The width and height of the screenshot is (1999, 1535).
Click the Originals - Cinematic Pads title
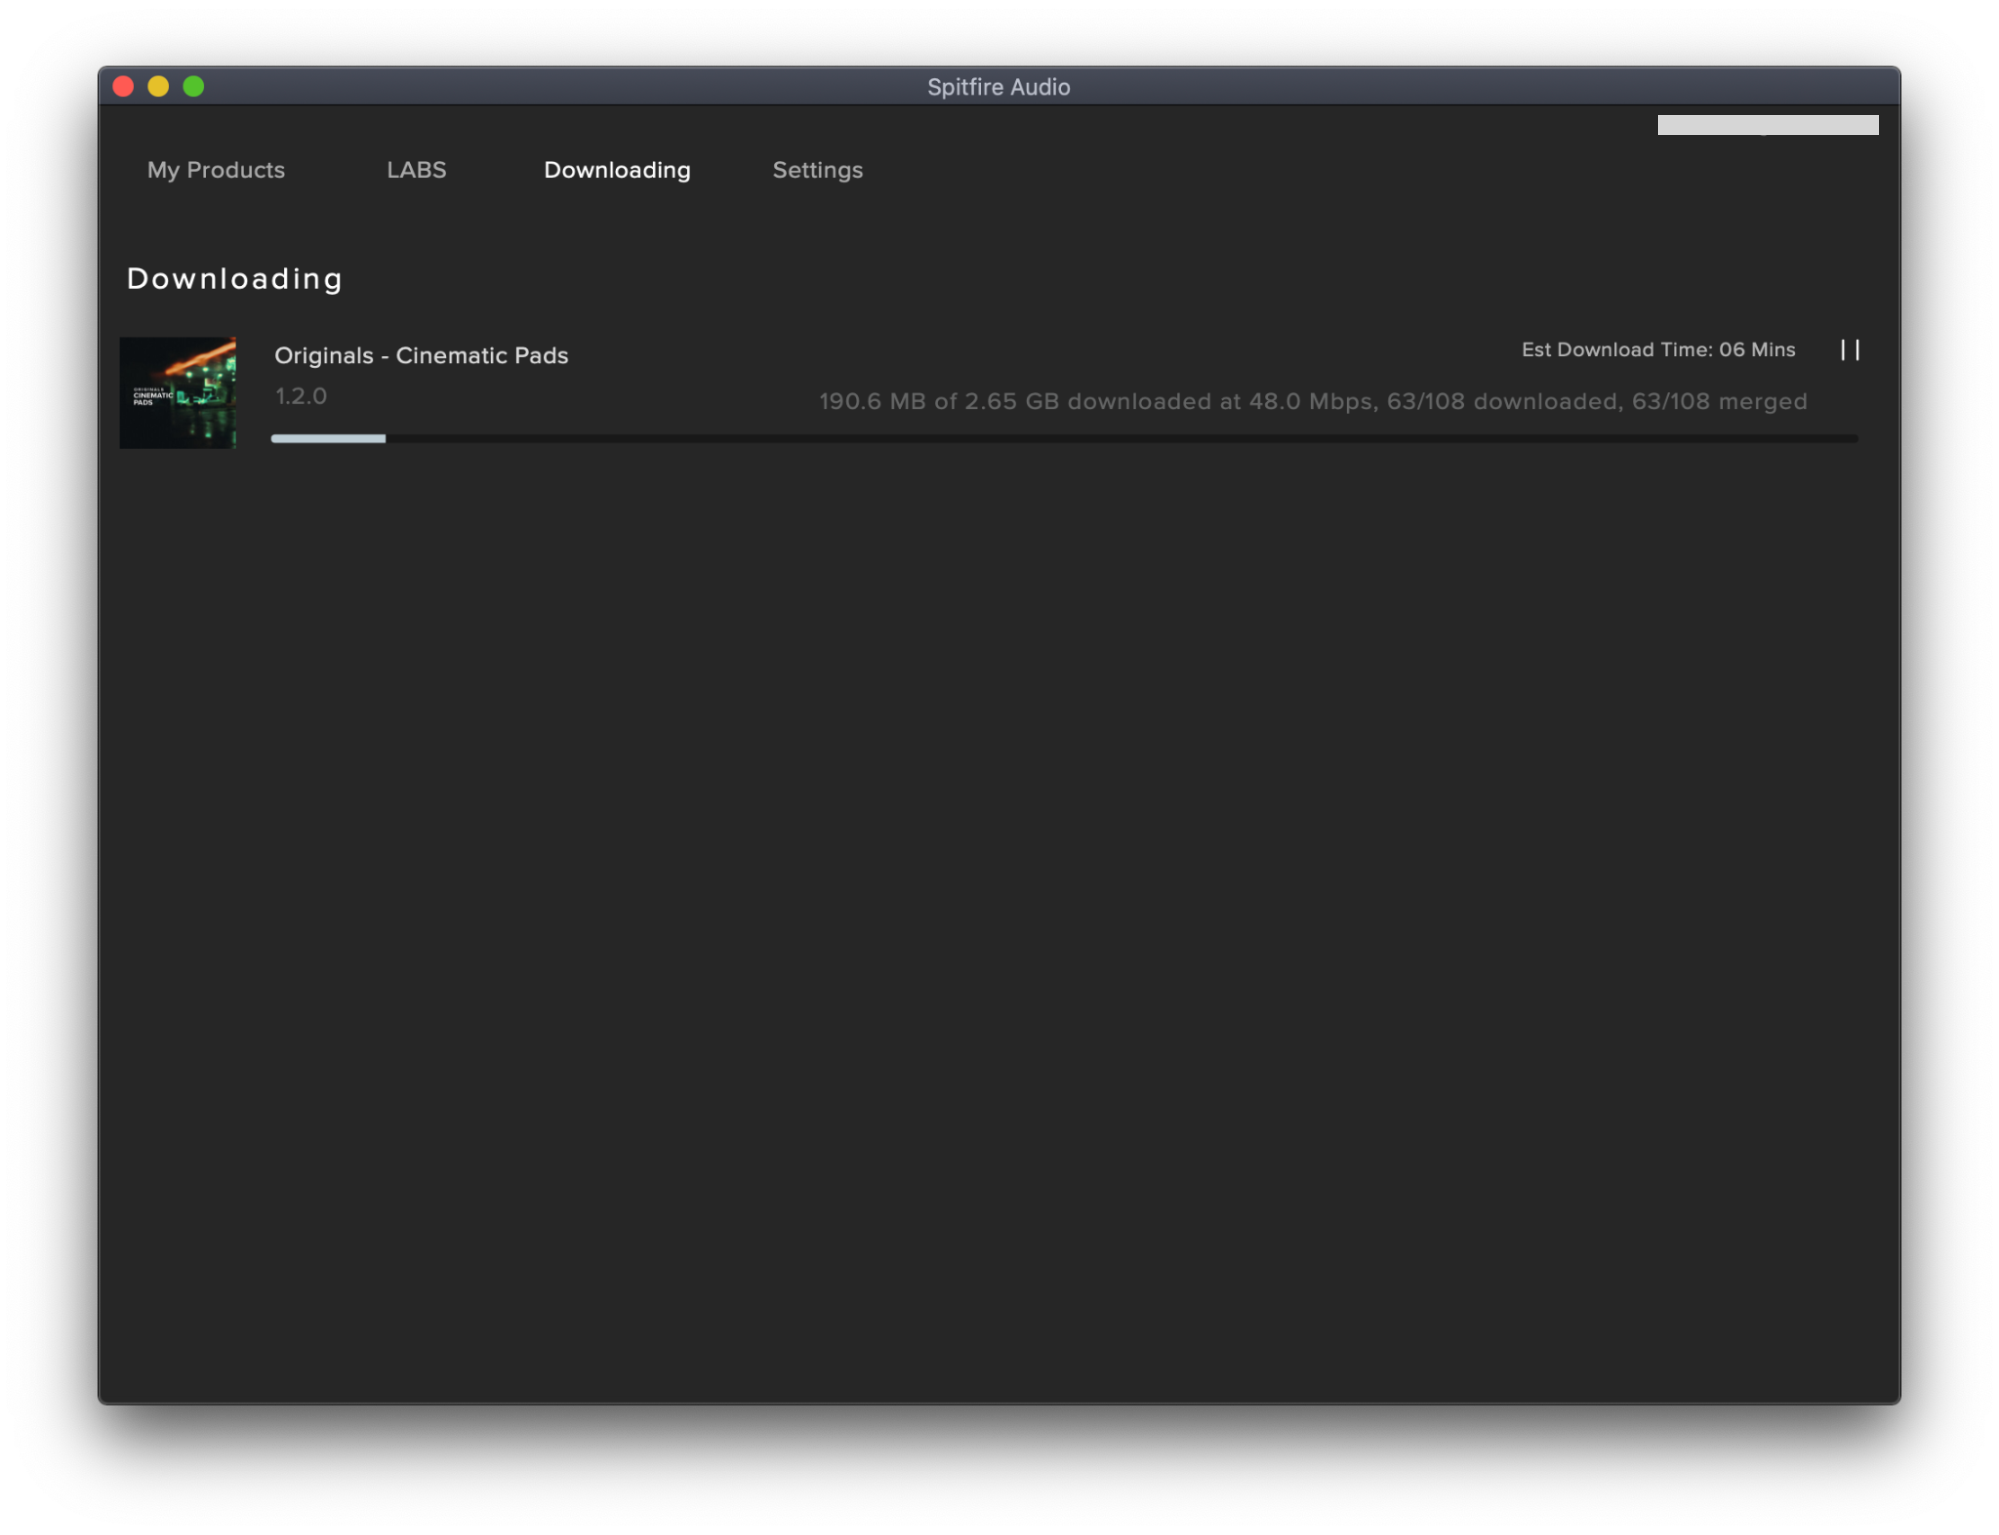tap(421, 355)
